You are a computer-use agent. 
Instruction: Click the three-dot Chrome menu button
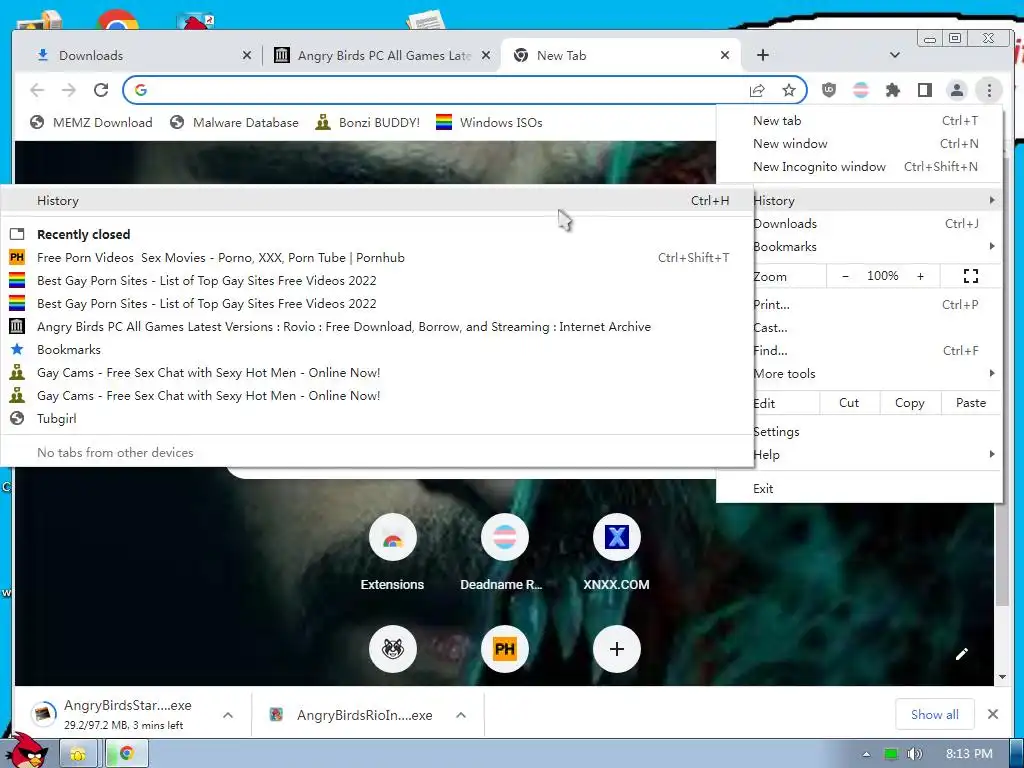[989, 90]
